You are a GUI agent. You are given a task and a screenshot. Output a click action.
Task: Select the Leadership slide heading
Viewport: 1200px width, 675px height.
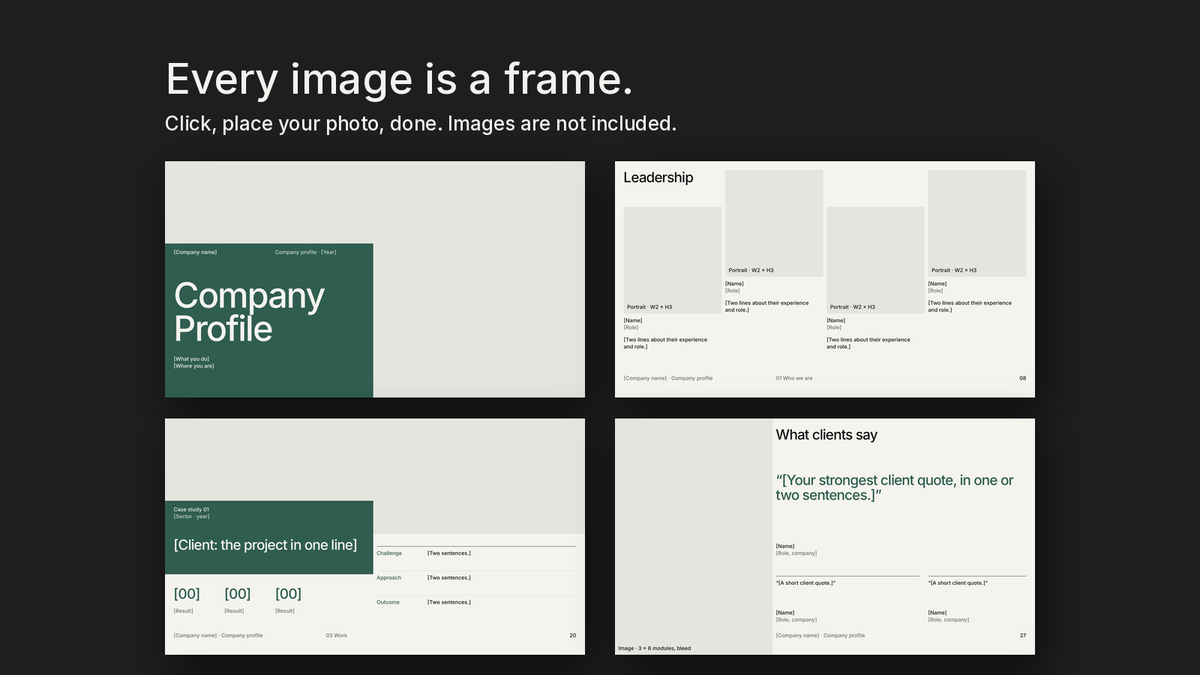(658, 178)
